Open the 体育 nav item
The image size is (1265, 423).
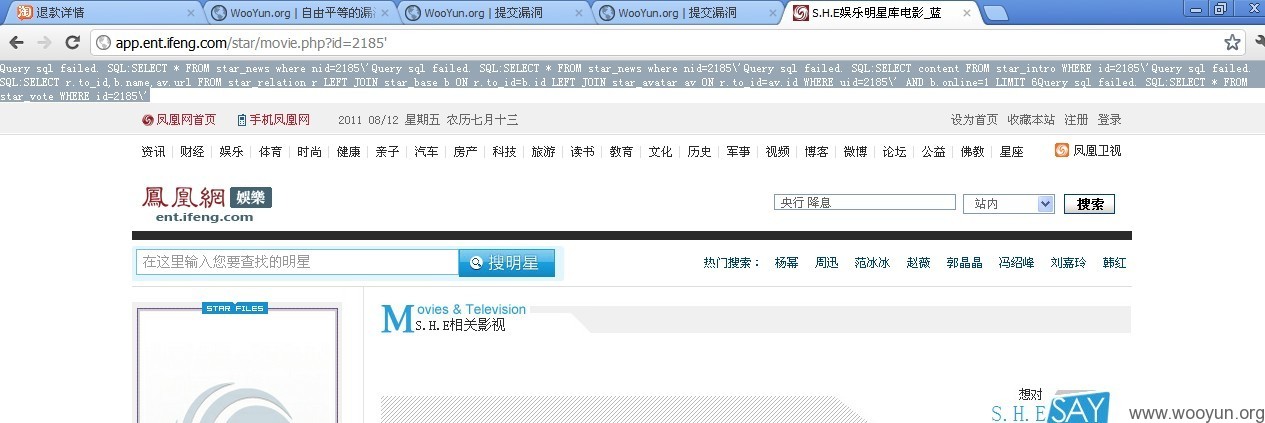click(270, 152)
